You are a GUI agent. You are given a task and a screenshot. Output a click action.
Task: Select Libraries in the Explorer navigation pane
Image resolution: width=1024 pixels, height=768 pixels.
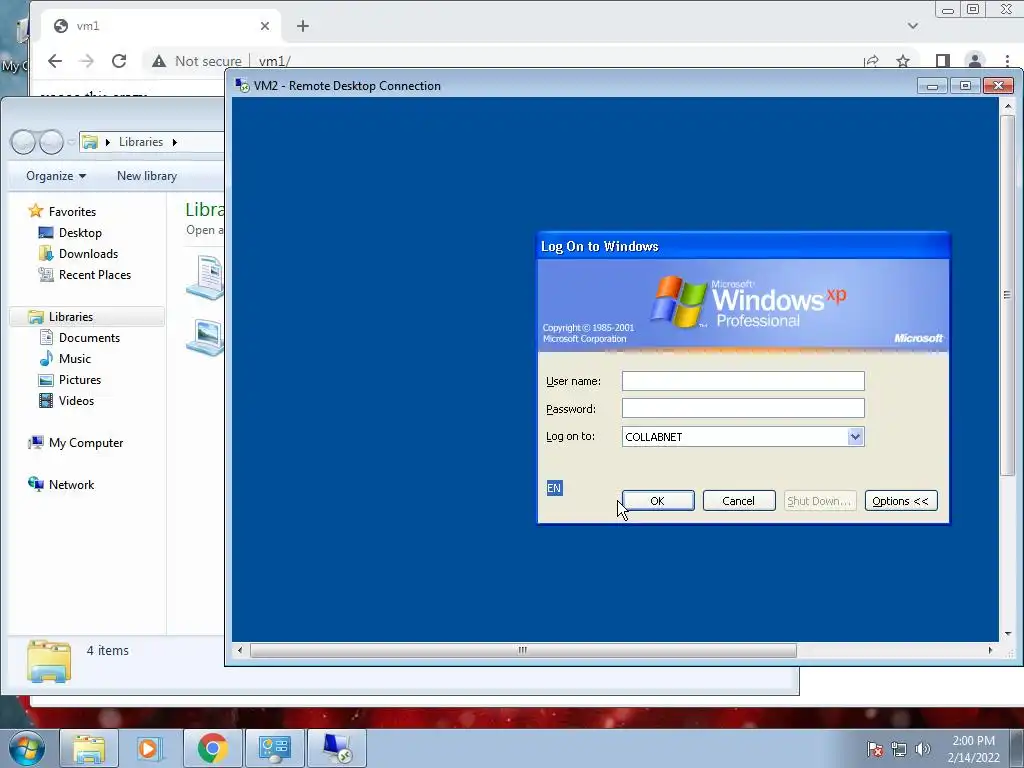coord(71,317)
